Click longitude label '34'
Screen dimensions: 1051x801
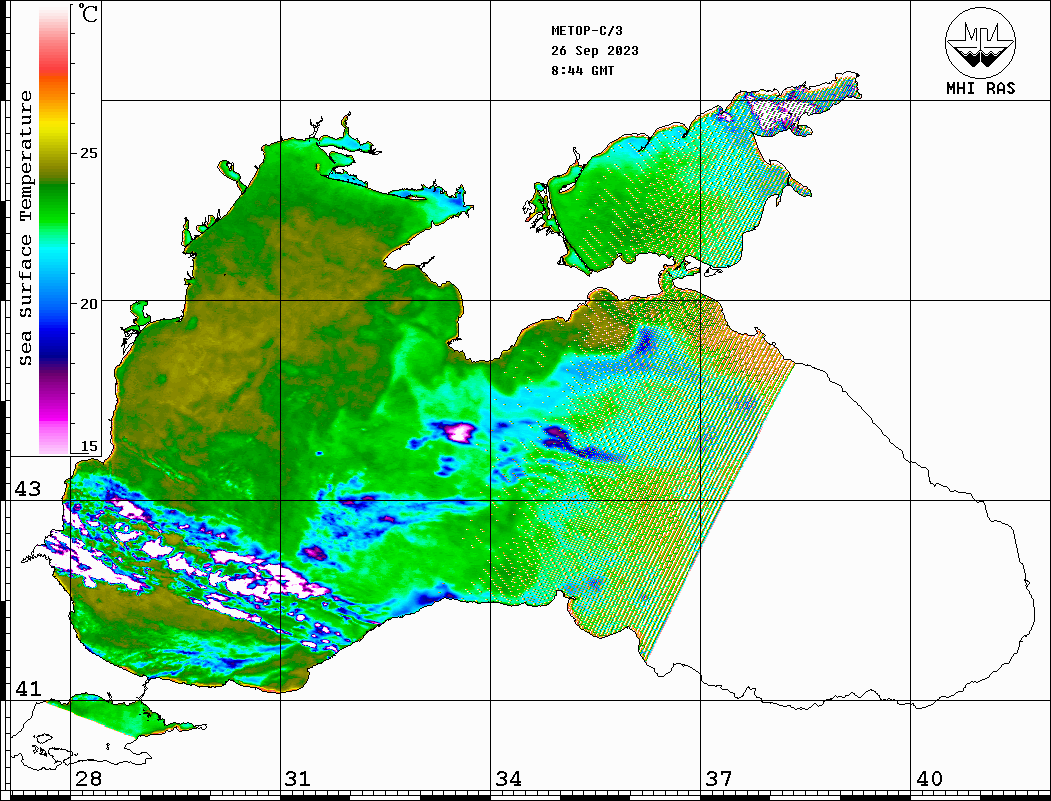click(509, 779)
